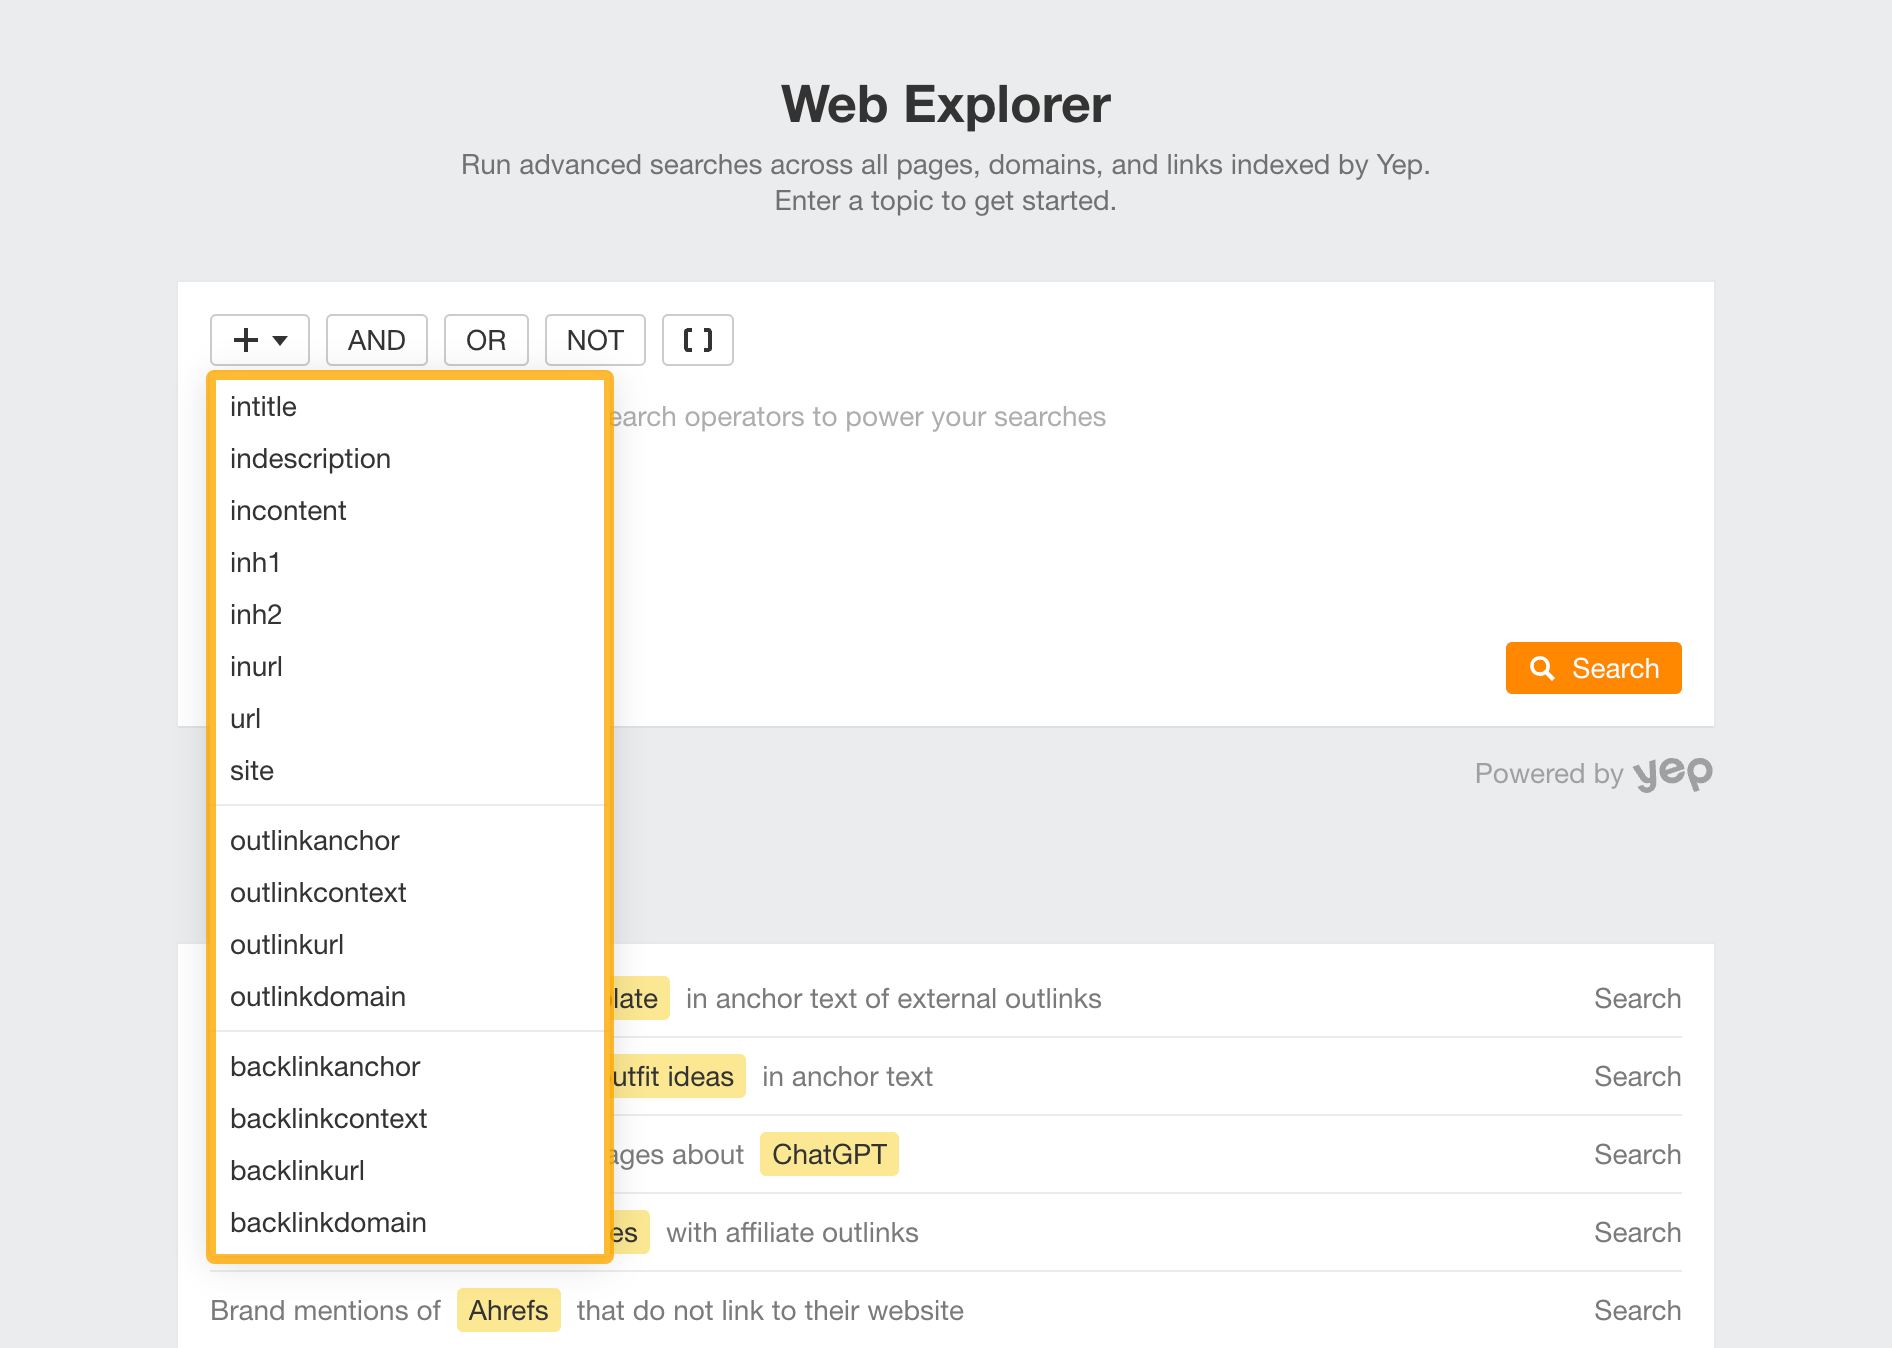Click the highlighted ChatGPT term

click(x=829, y=1154)
